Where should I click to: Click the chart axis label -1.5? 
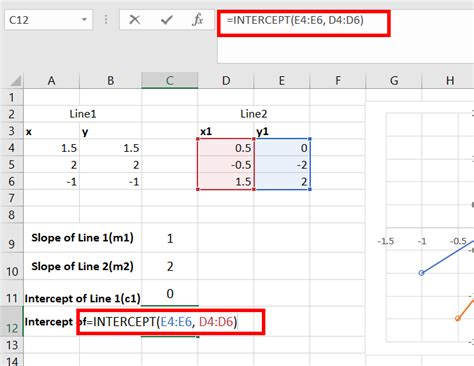pos(386,241)
